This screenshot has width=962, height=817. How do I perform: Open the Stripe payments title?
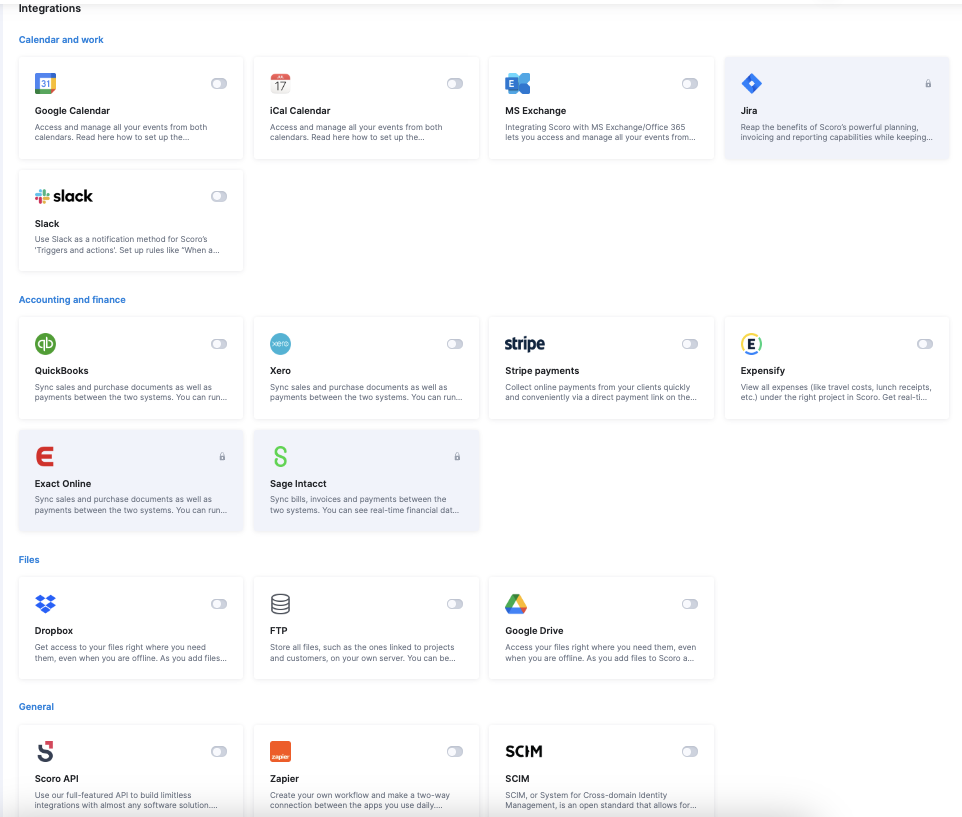542,371
